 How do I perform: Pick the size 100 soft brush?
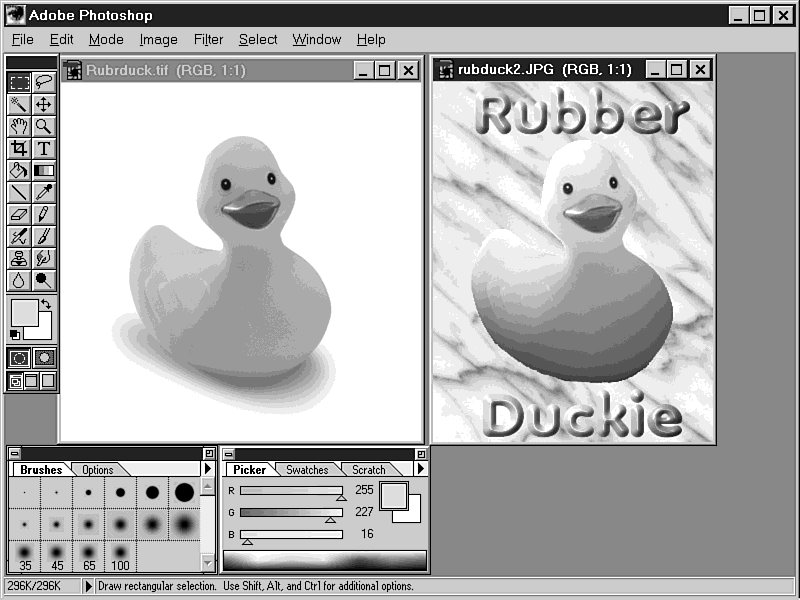(x=120, y=555)
